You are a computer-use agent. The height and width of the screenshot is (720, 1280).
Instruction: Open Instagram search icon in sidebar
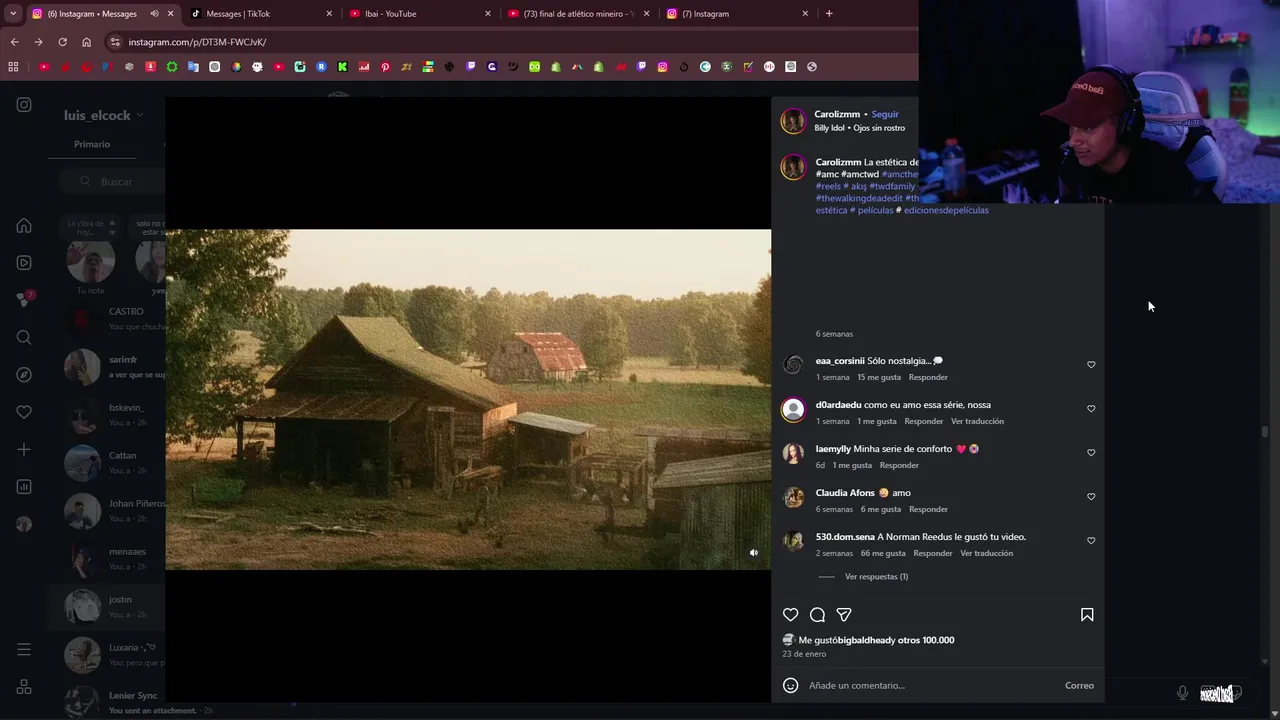tap(24, 337)
